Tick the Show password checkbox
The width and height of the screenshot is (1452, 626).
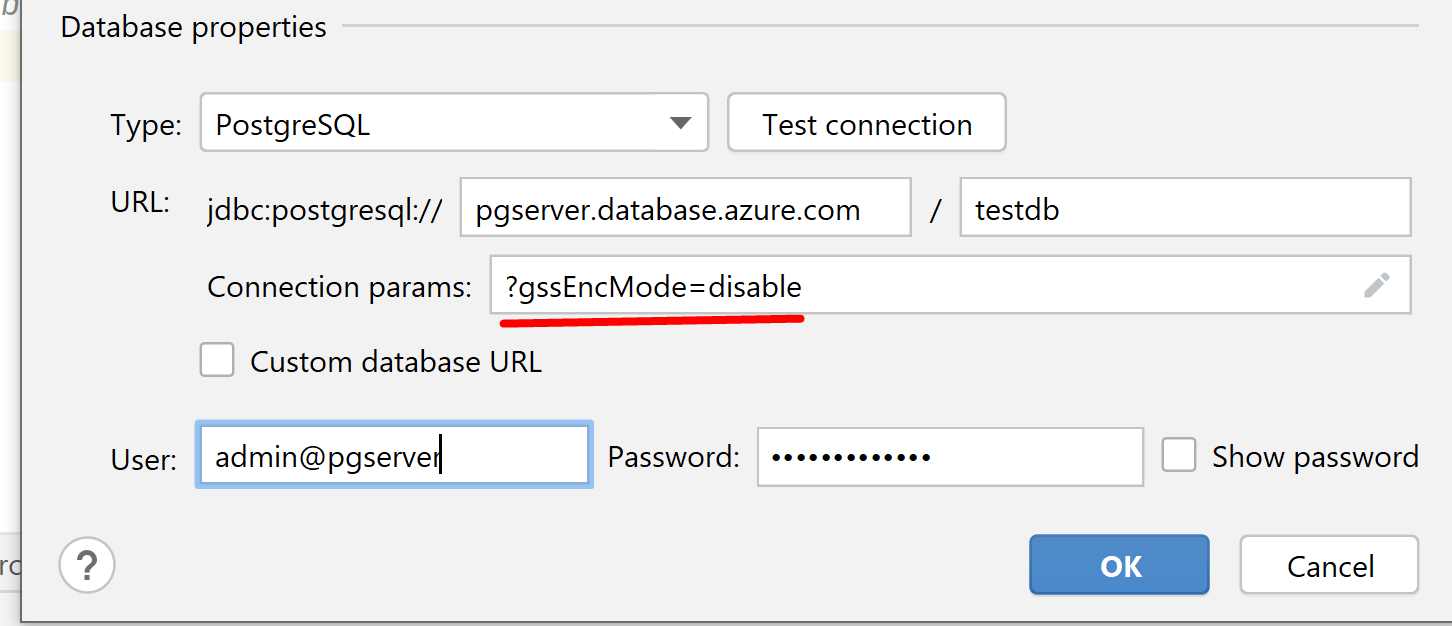pyautogui.click(x=1179, y=456)
